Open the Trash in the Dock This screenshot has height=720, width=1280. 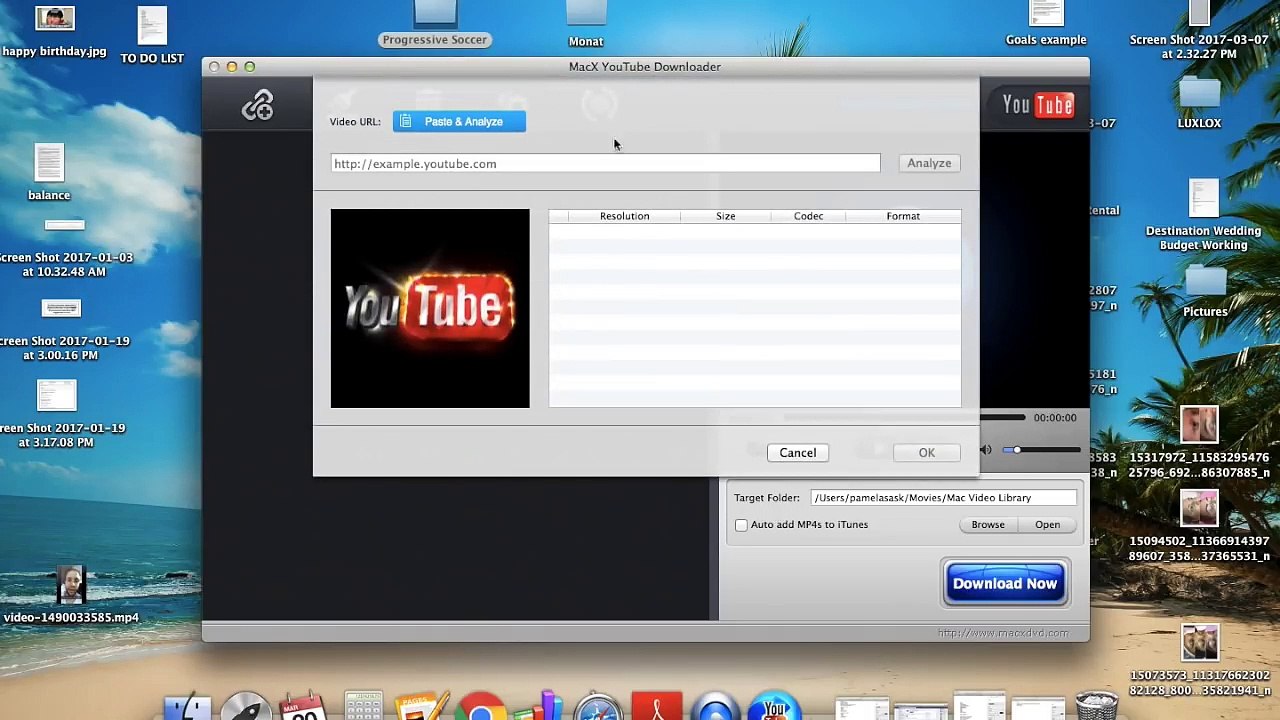(1096, 707)
